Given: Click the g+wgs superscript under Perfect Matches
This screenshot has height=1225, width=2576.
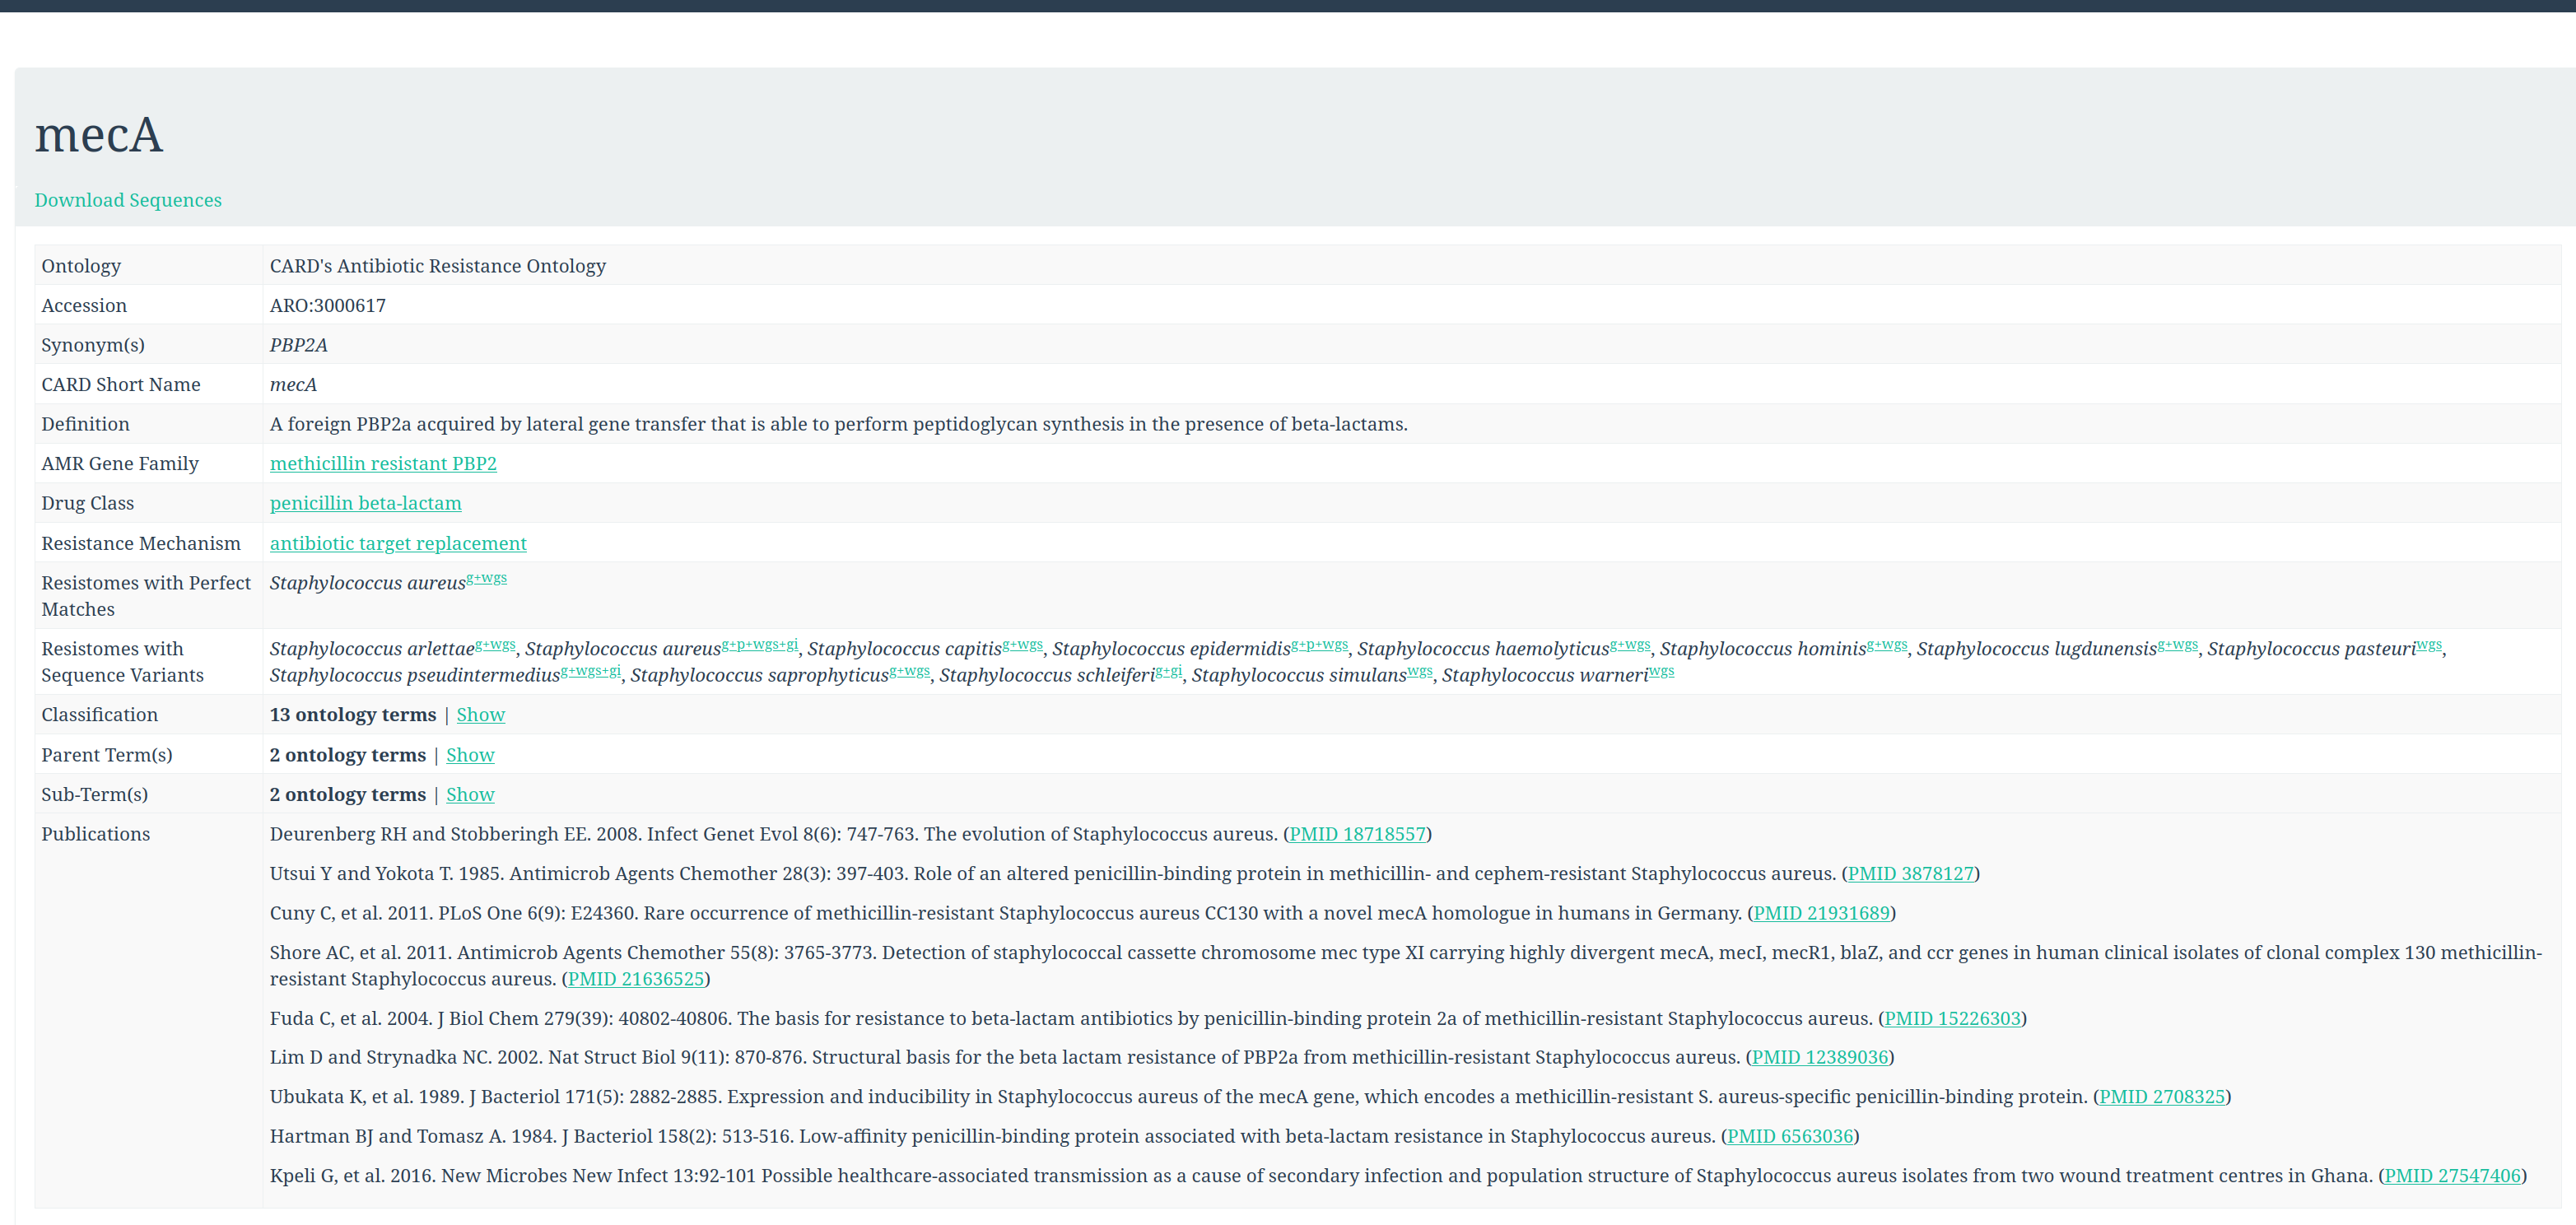Looking at the screenshot, I should tap(487, 578).
